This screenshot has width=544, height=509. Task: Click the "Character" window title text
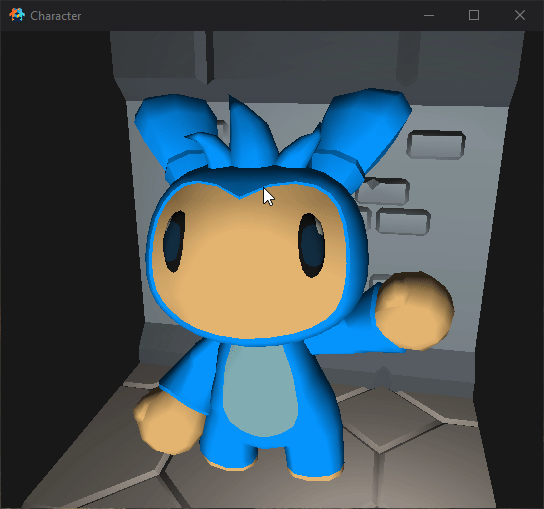[56, 16]
